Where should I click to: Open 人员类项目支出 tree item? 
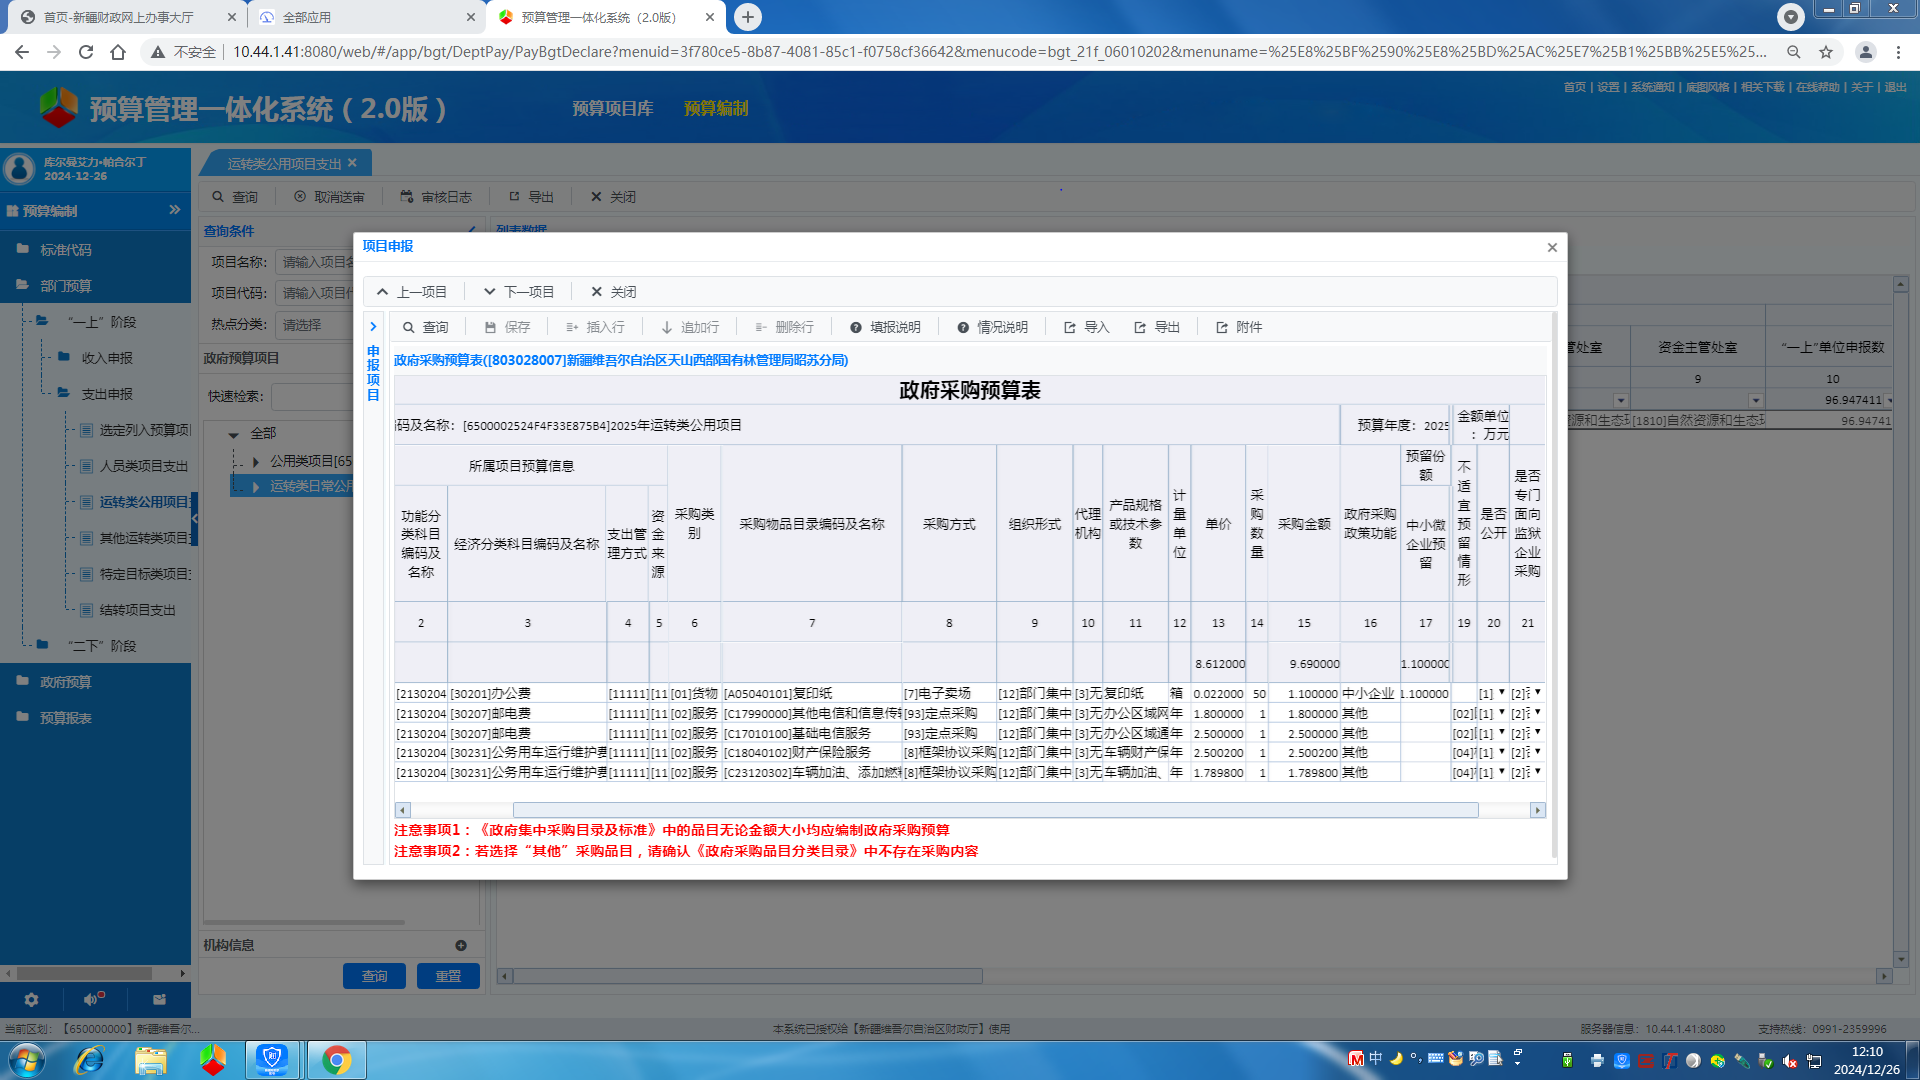coord(143,466)
